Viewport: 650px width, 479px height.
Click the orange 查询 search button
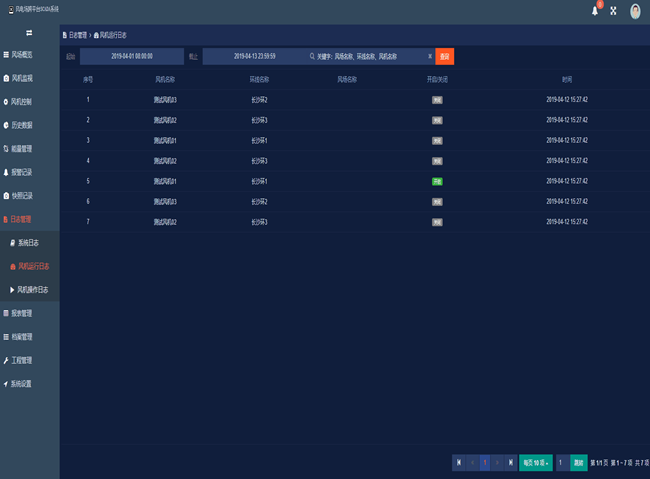point(445,56)
